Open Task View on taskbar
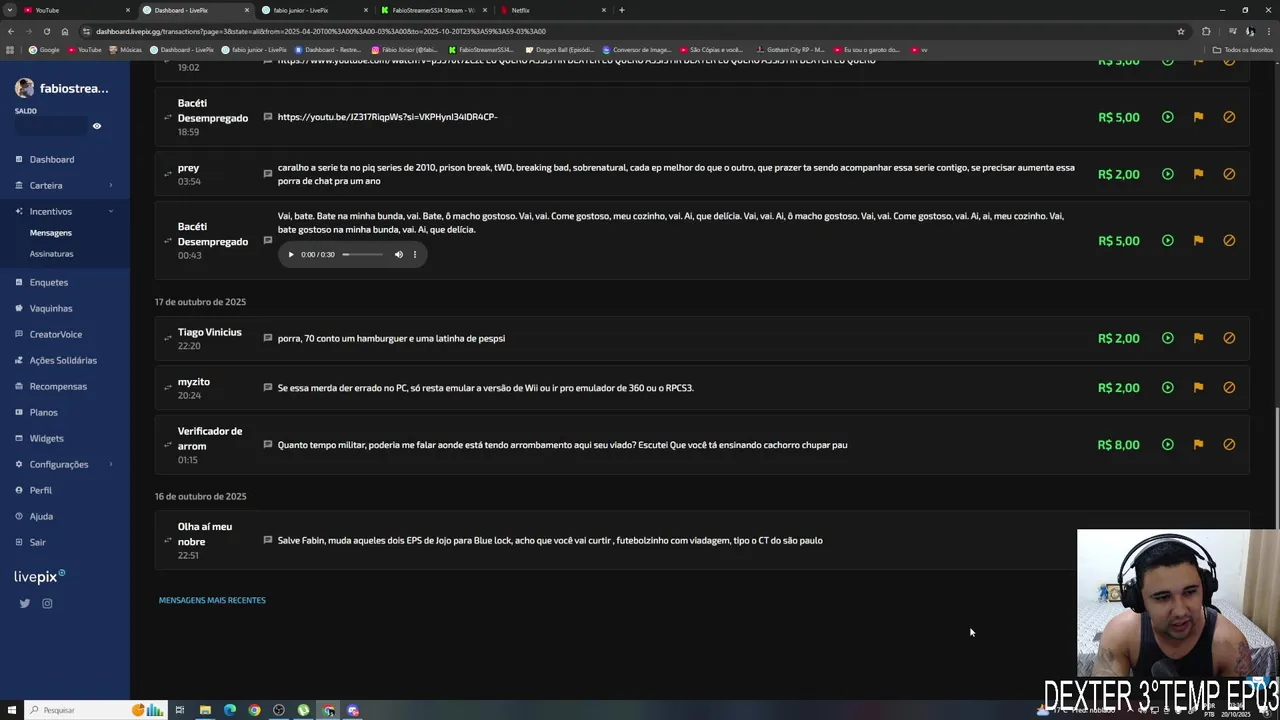 180,710
